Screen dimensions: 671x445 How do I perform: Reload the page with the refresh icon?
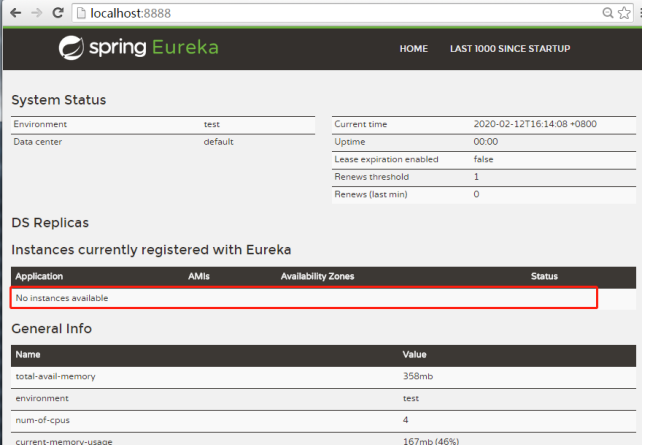pyautogui.click(x=58, y=13)
